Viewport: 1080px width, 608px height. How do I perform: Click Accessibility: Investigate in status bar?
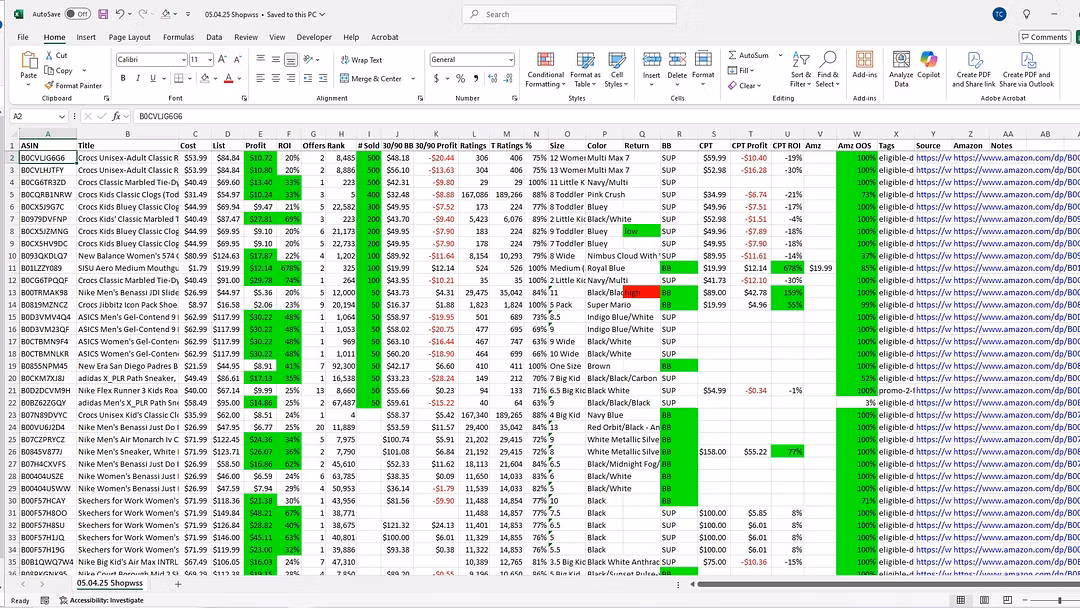tap(101, 600)
